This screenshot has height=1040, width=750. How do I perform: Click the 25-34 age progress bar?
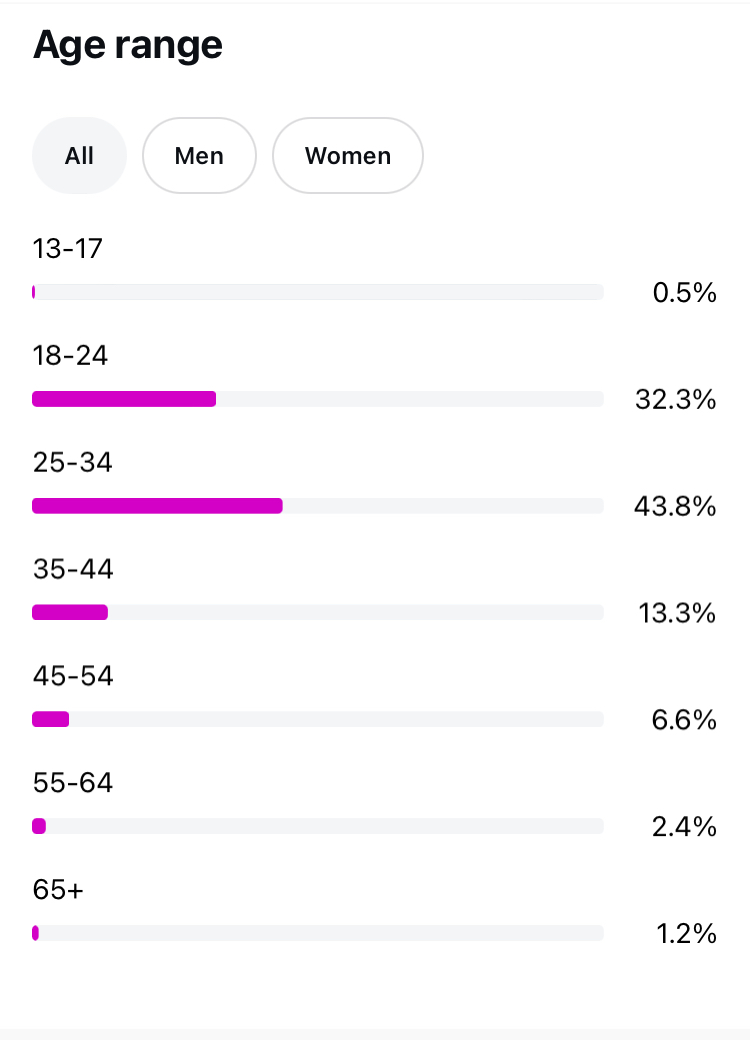[x=318, y=506]
